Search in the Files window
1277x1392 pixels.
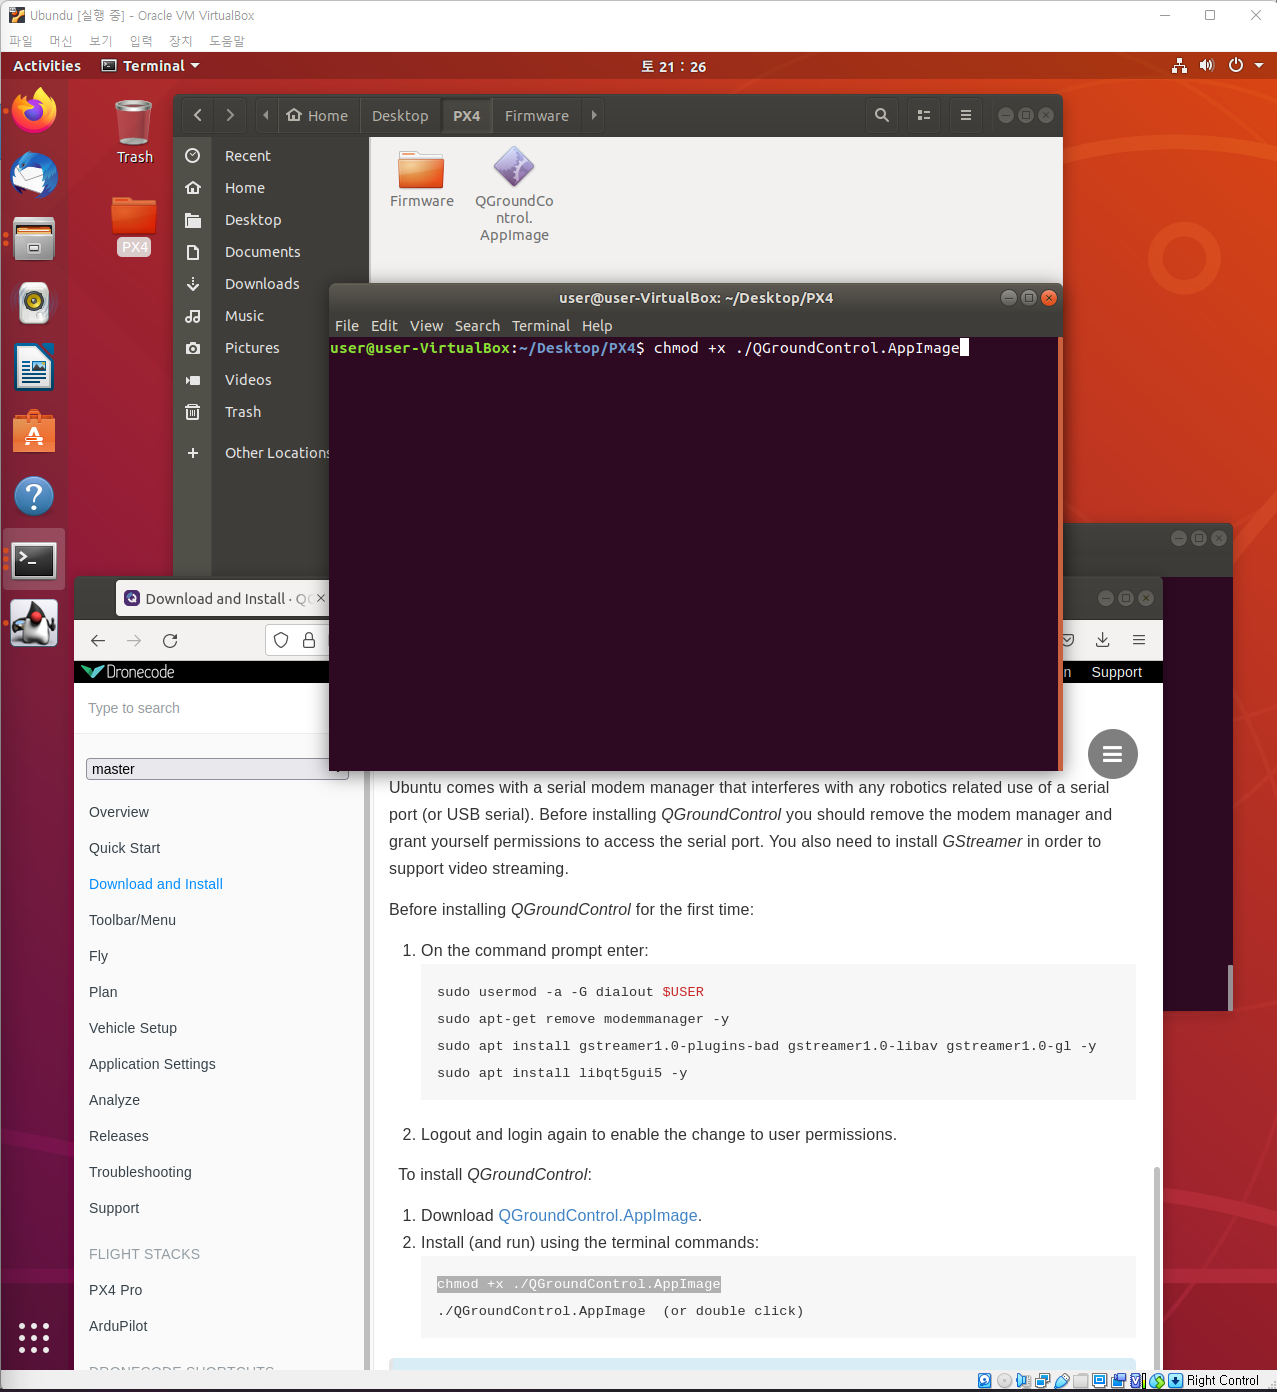tap(881, 115)
